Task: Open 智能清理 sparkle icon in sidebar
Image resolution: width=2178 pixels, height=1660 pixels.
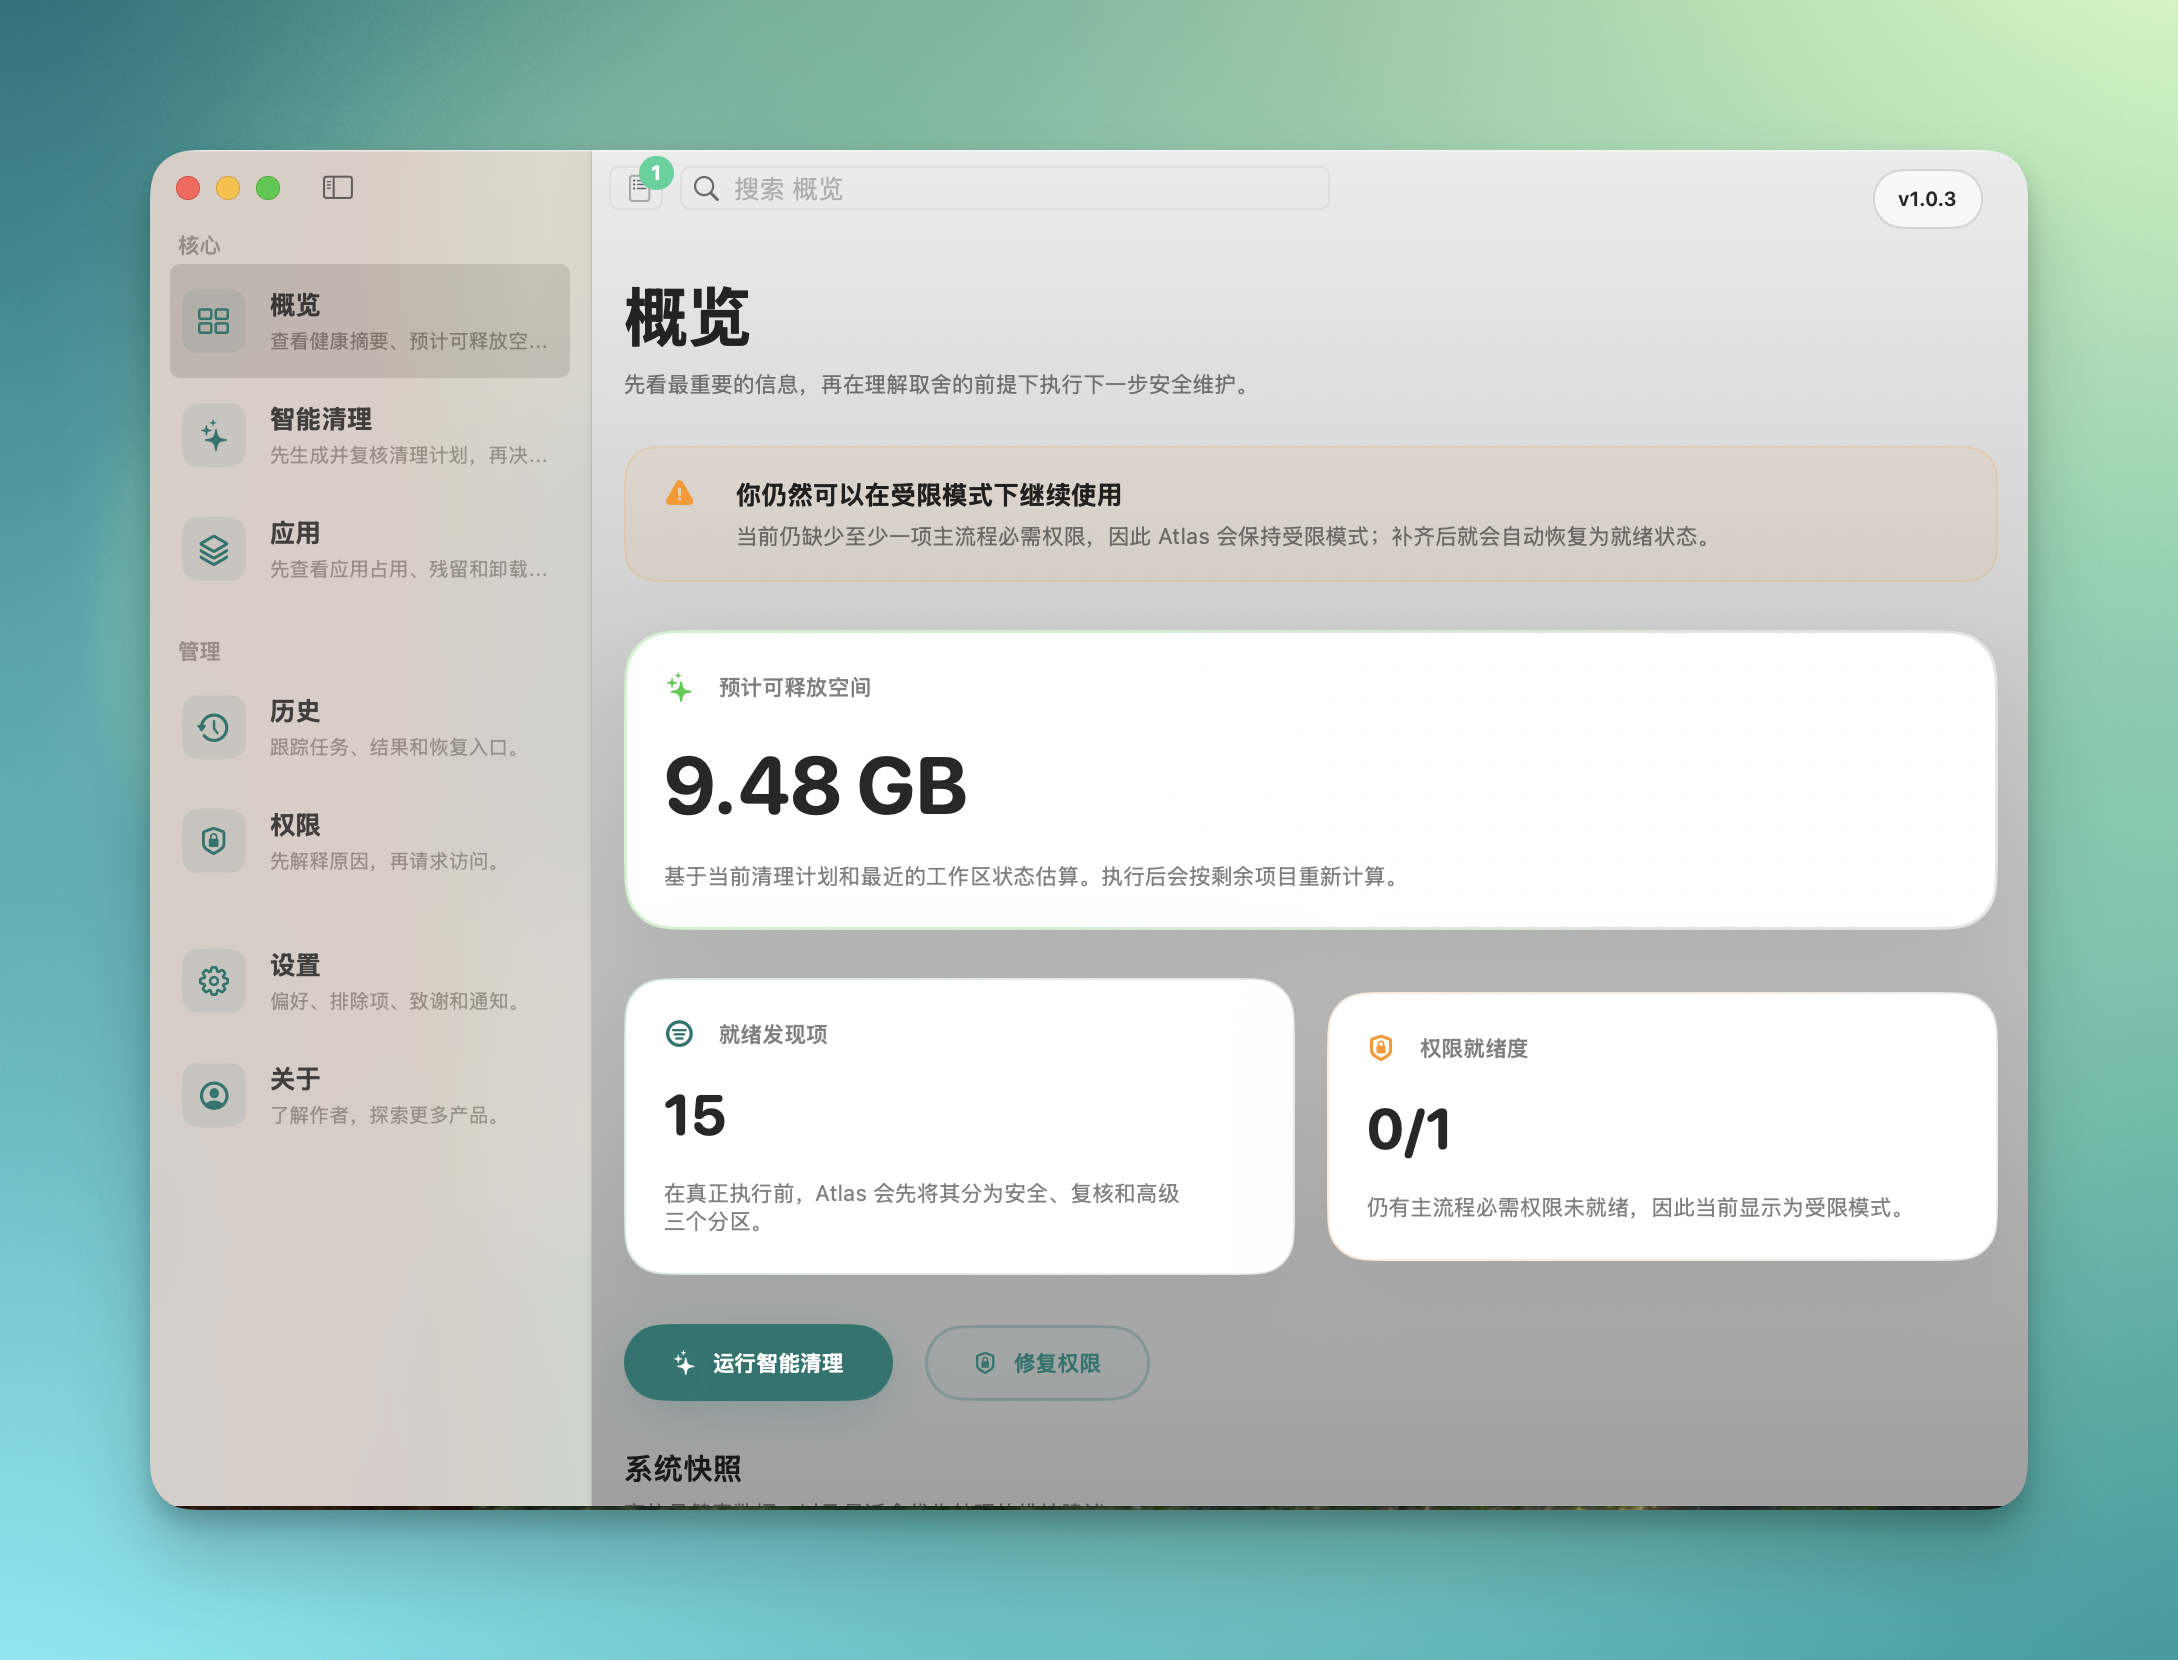Action: [214, 435]
